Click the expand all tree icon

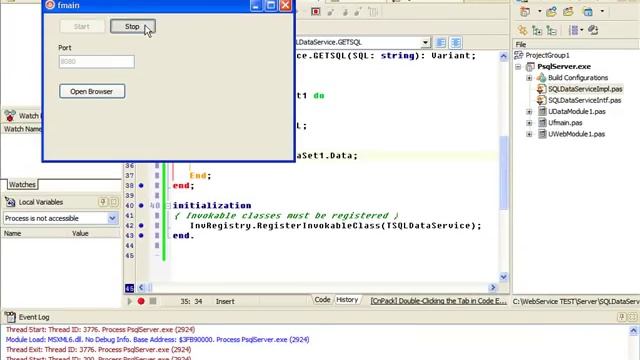point(537,30)
